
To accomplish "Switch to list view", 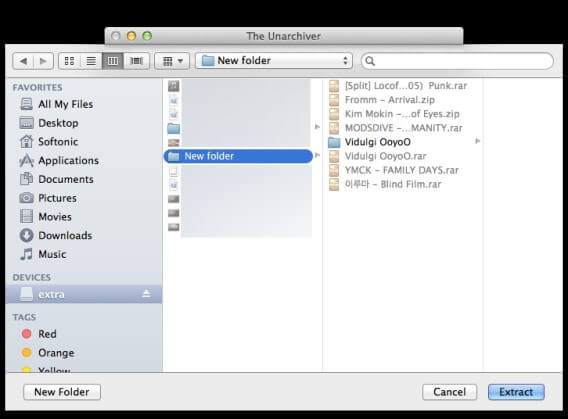I will coord(91,61).
